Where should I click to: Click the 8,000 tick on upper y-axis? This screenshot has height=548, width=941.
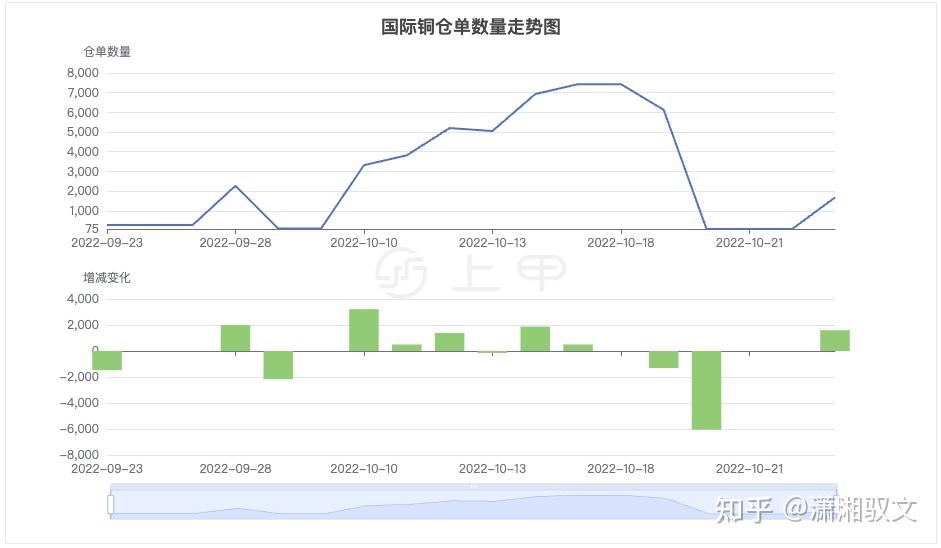click(82, 73)
